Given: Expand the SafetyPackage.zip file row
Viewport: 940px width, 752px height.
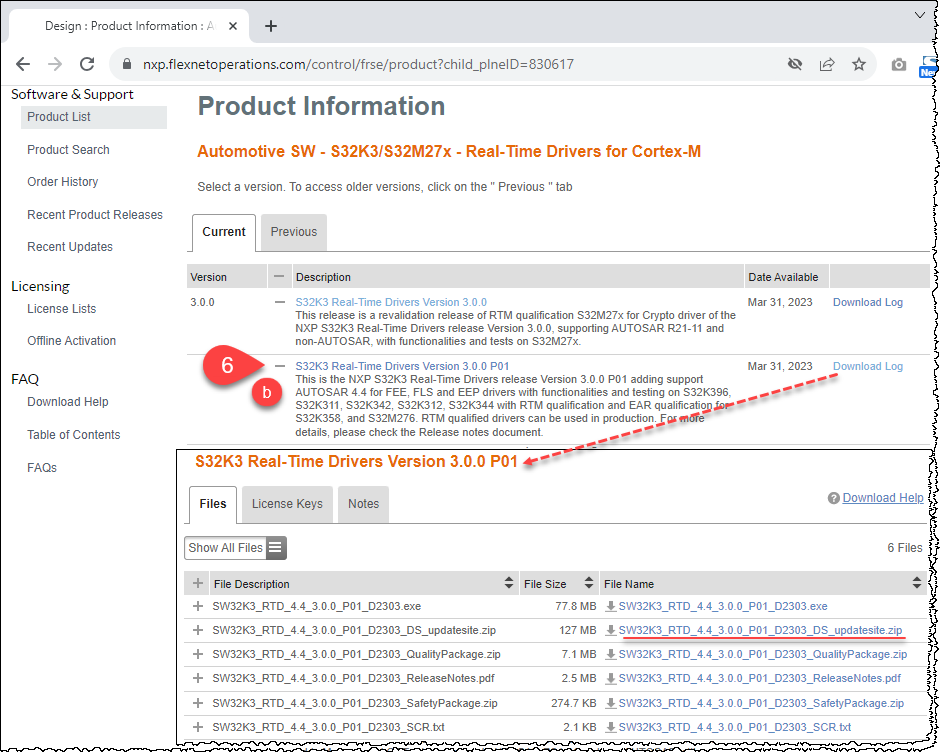Looking at the screenshot, I should pos(197,703).
